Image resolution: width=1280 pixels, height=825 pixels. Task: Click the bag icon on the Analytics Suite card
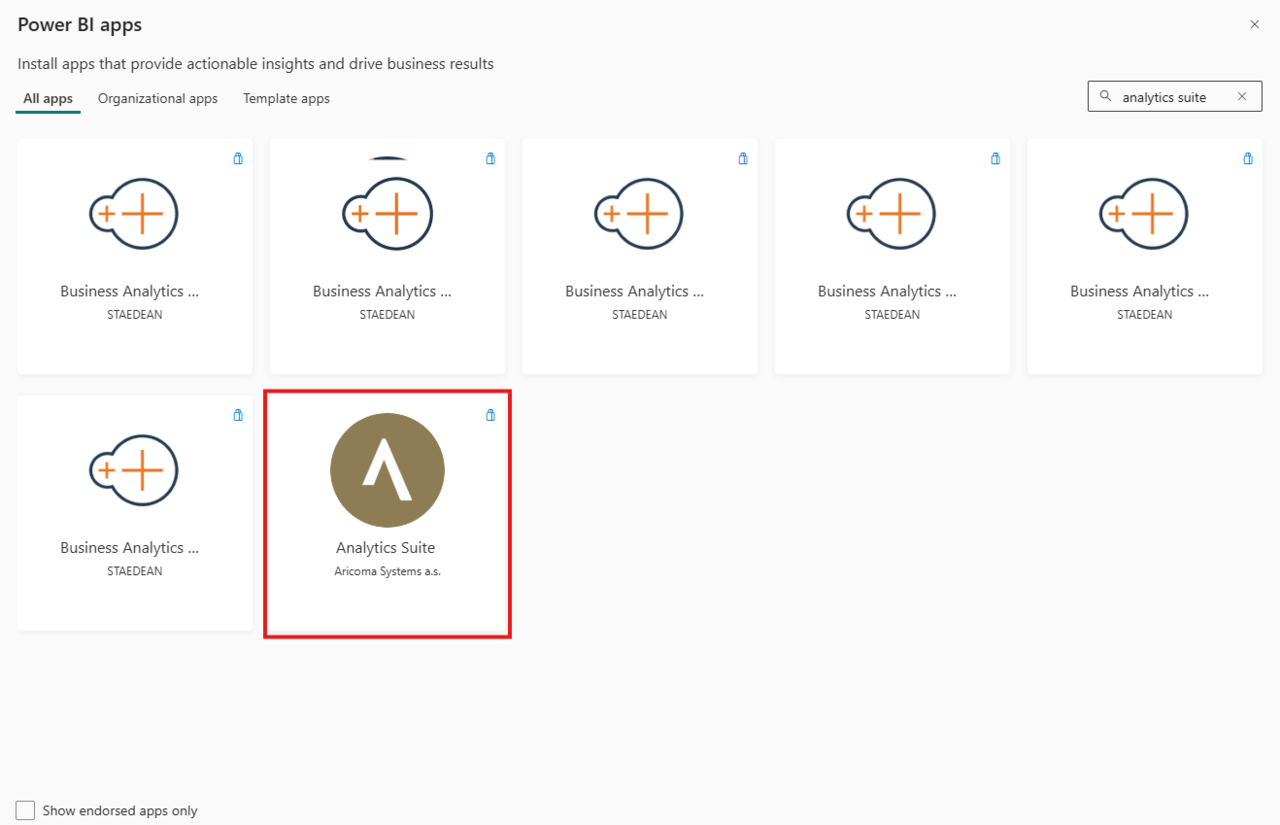[x=490, y=414]
